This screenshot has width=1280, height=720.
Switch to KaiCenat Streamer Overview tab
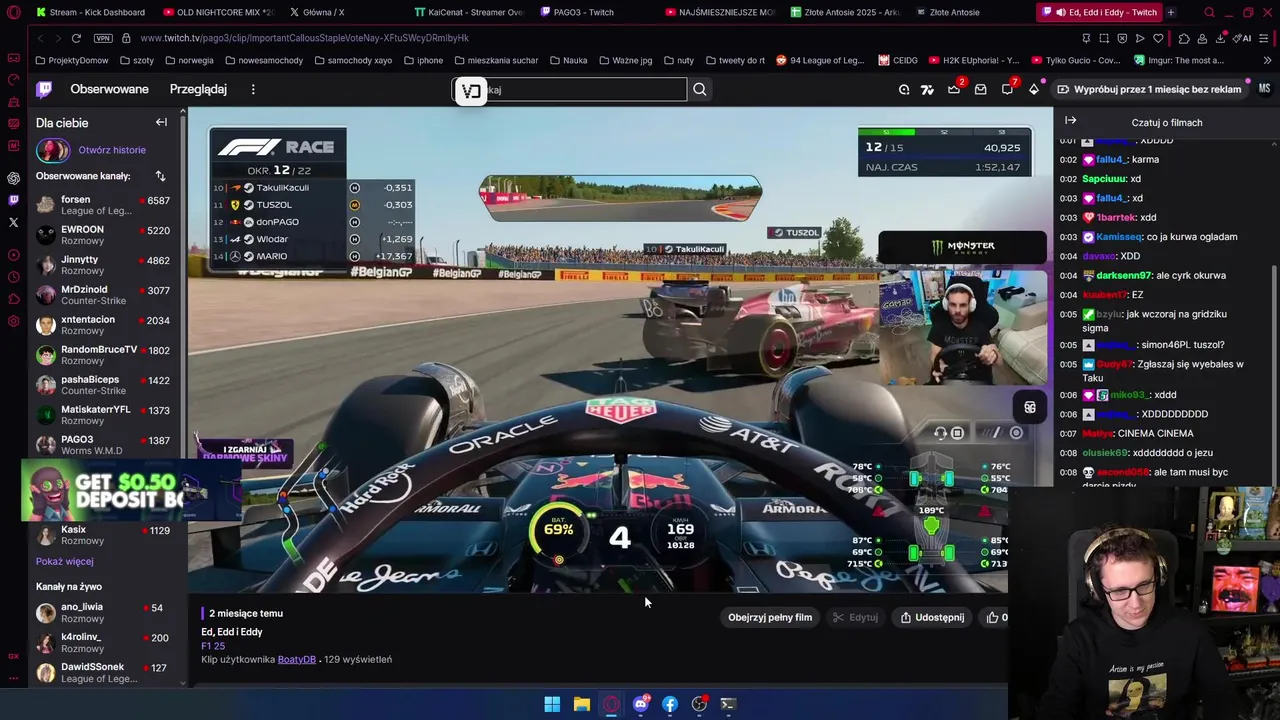(x=468, y=12)
